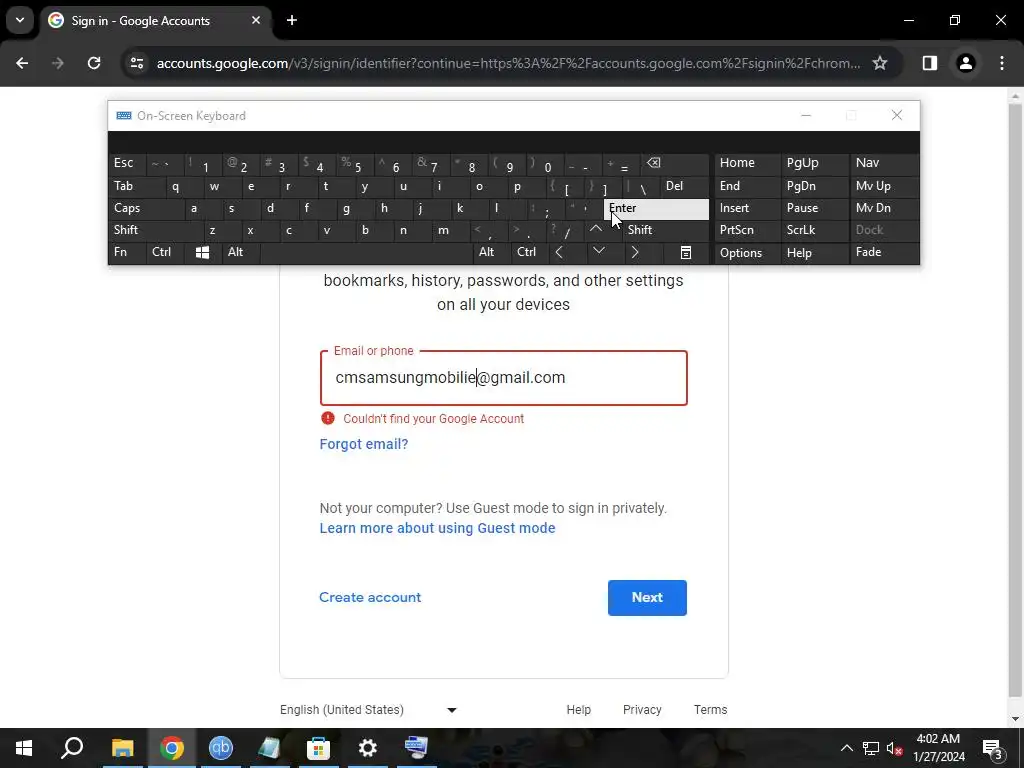Screen dimensions: 1024x768
Task: Open notification center icon
Action: [993, 748]
